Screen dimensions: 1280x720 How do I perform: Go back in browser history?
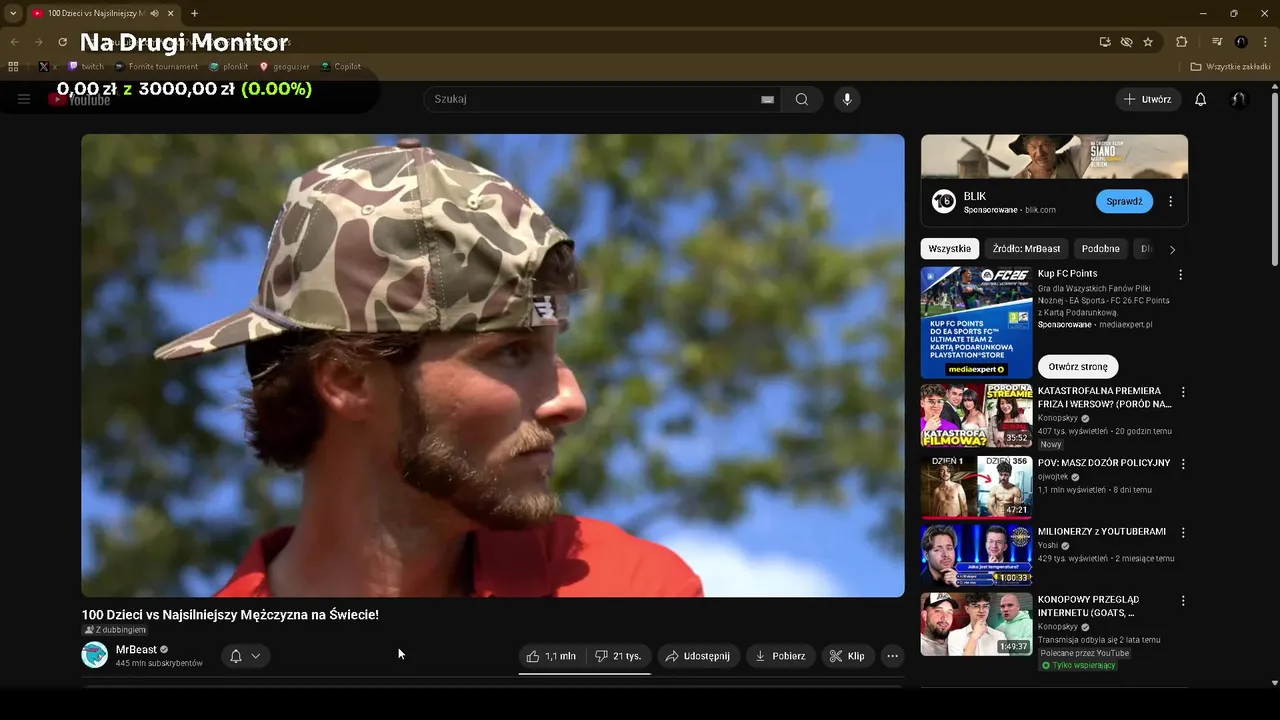(x=14, y=42)
